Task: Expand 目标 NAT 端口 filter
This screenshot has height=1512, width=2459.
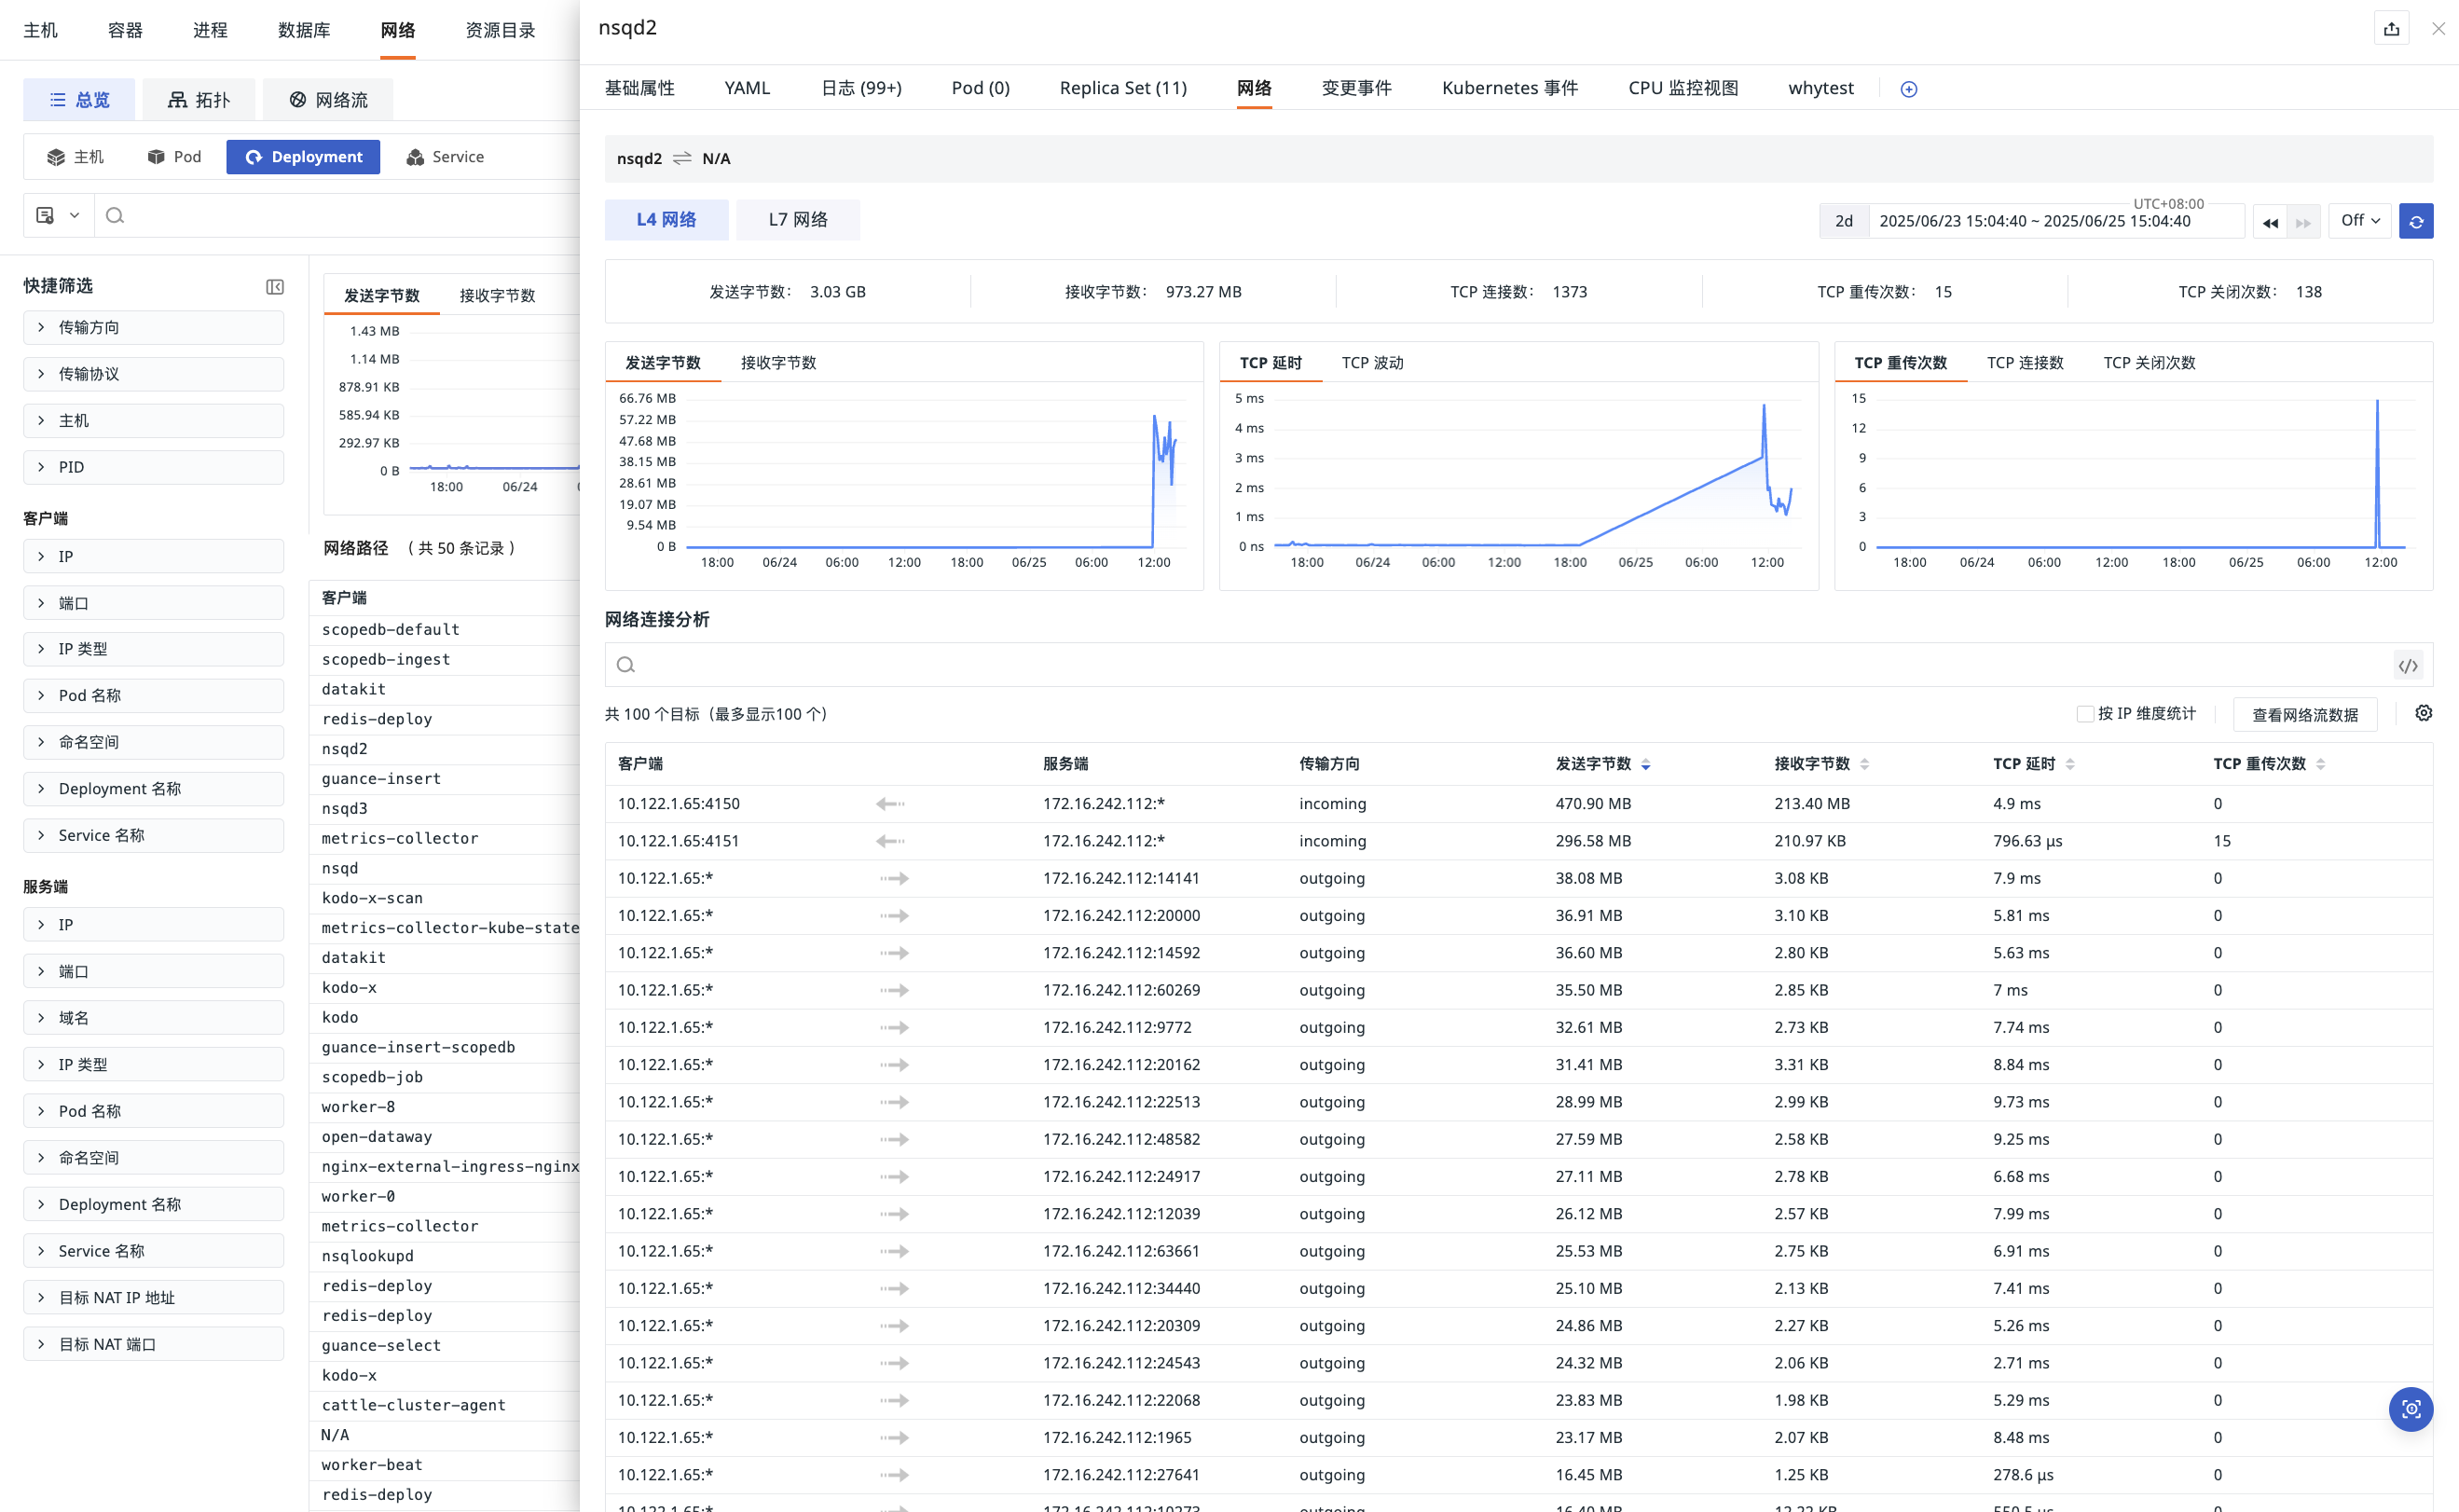Action: tap(153, 1344)
